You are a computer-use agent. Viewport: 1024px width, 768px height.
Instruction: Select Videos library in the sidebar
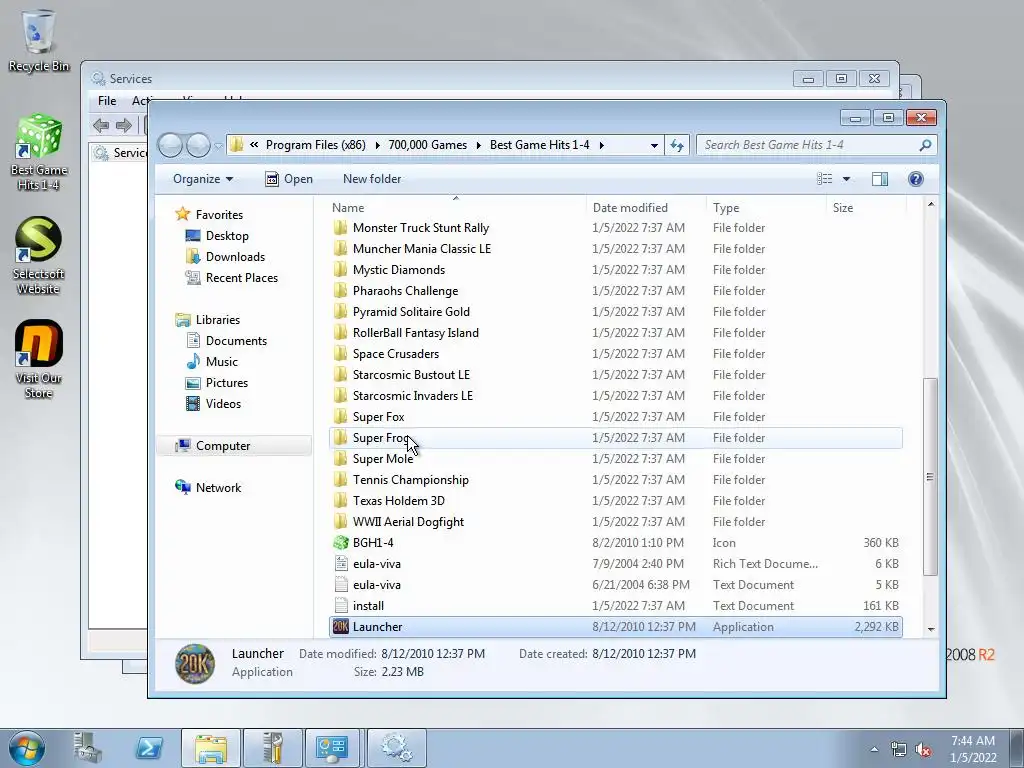pos(223,404)
